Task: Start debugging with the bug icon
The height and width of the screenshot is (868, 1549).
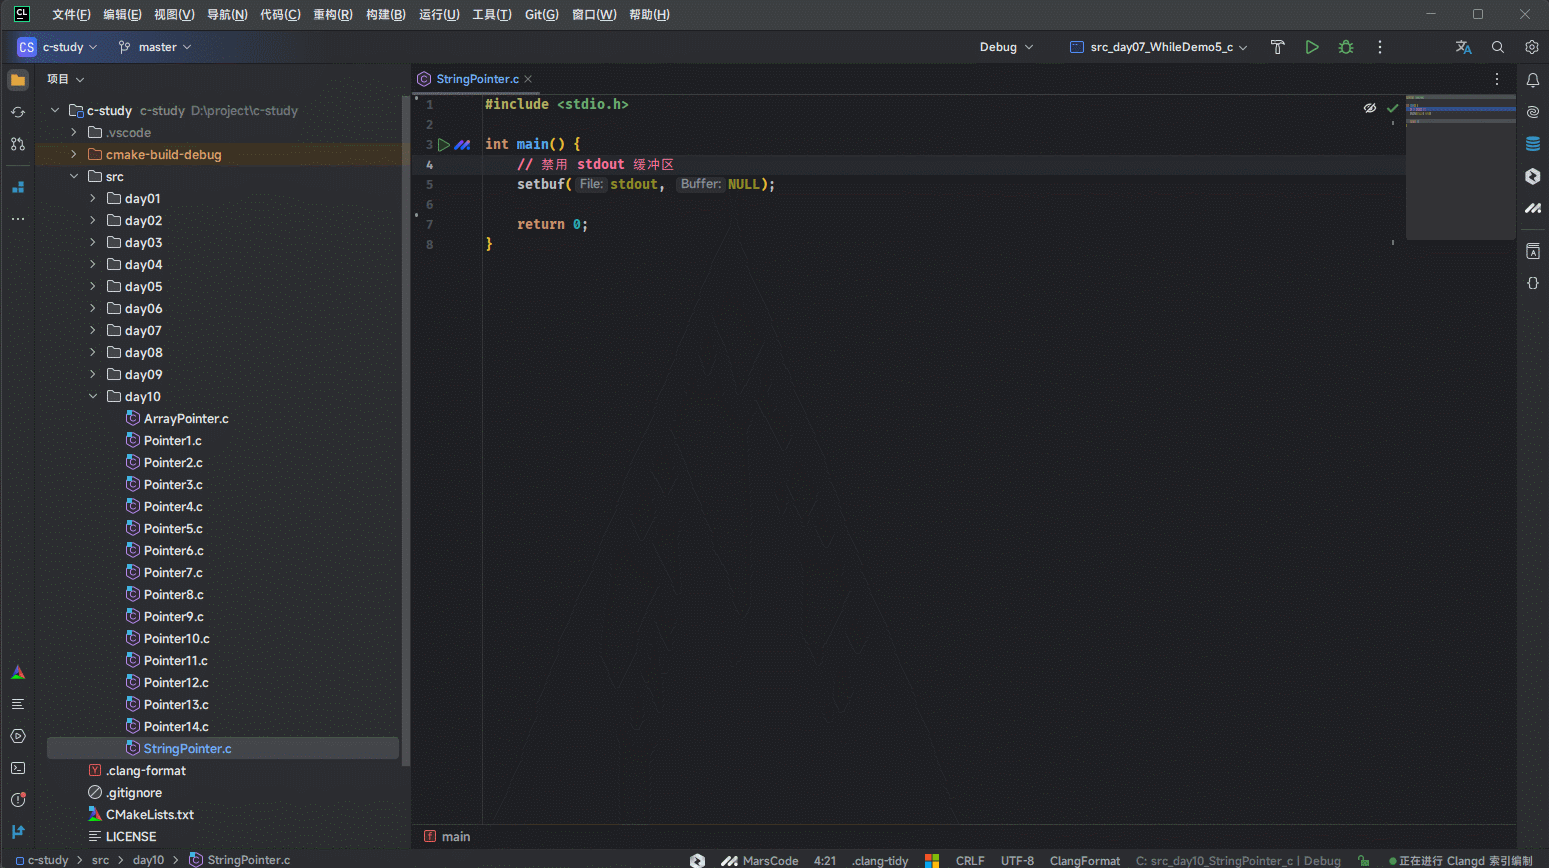Action: coord(1345,46)
